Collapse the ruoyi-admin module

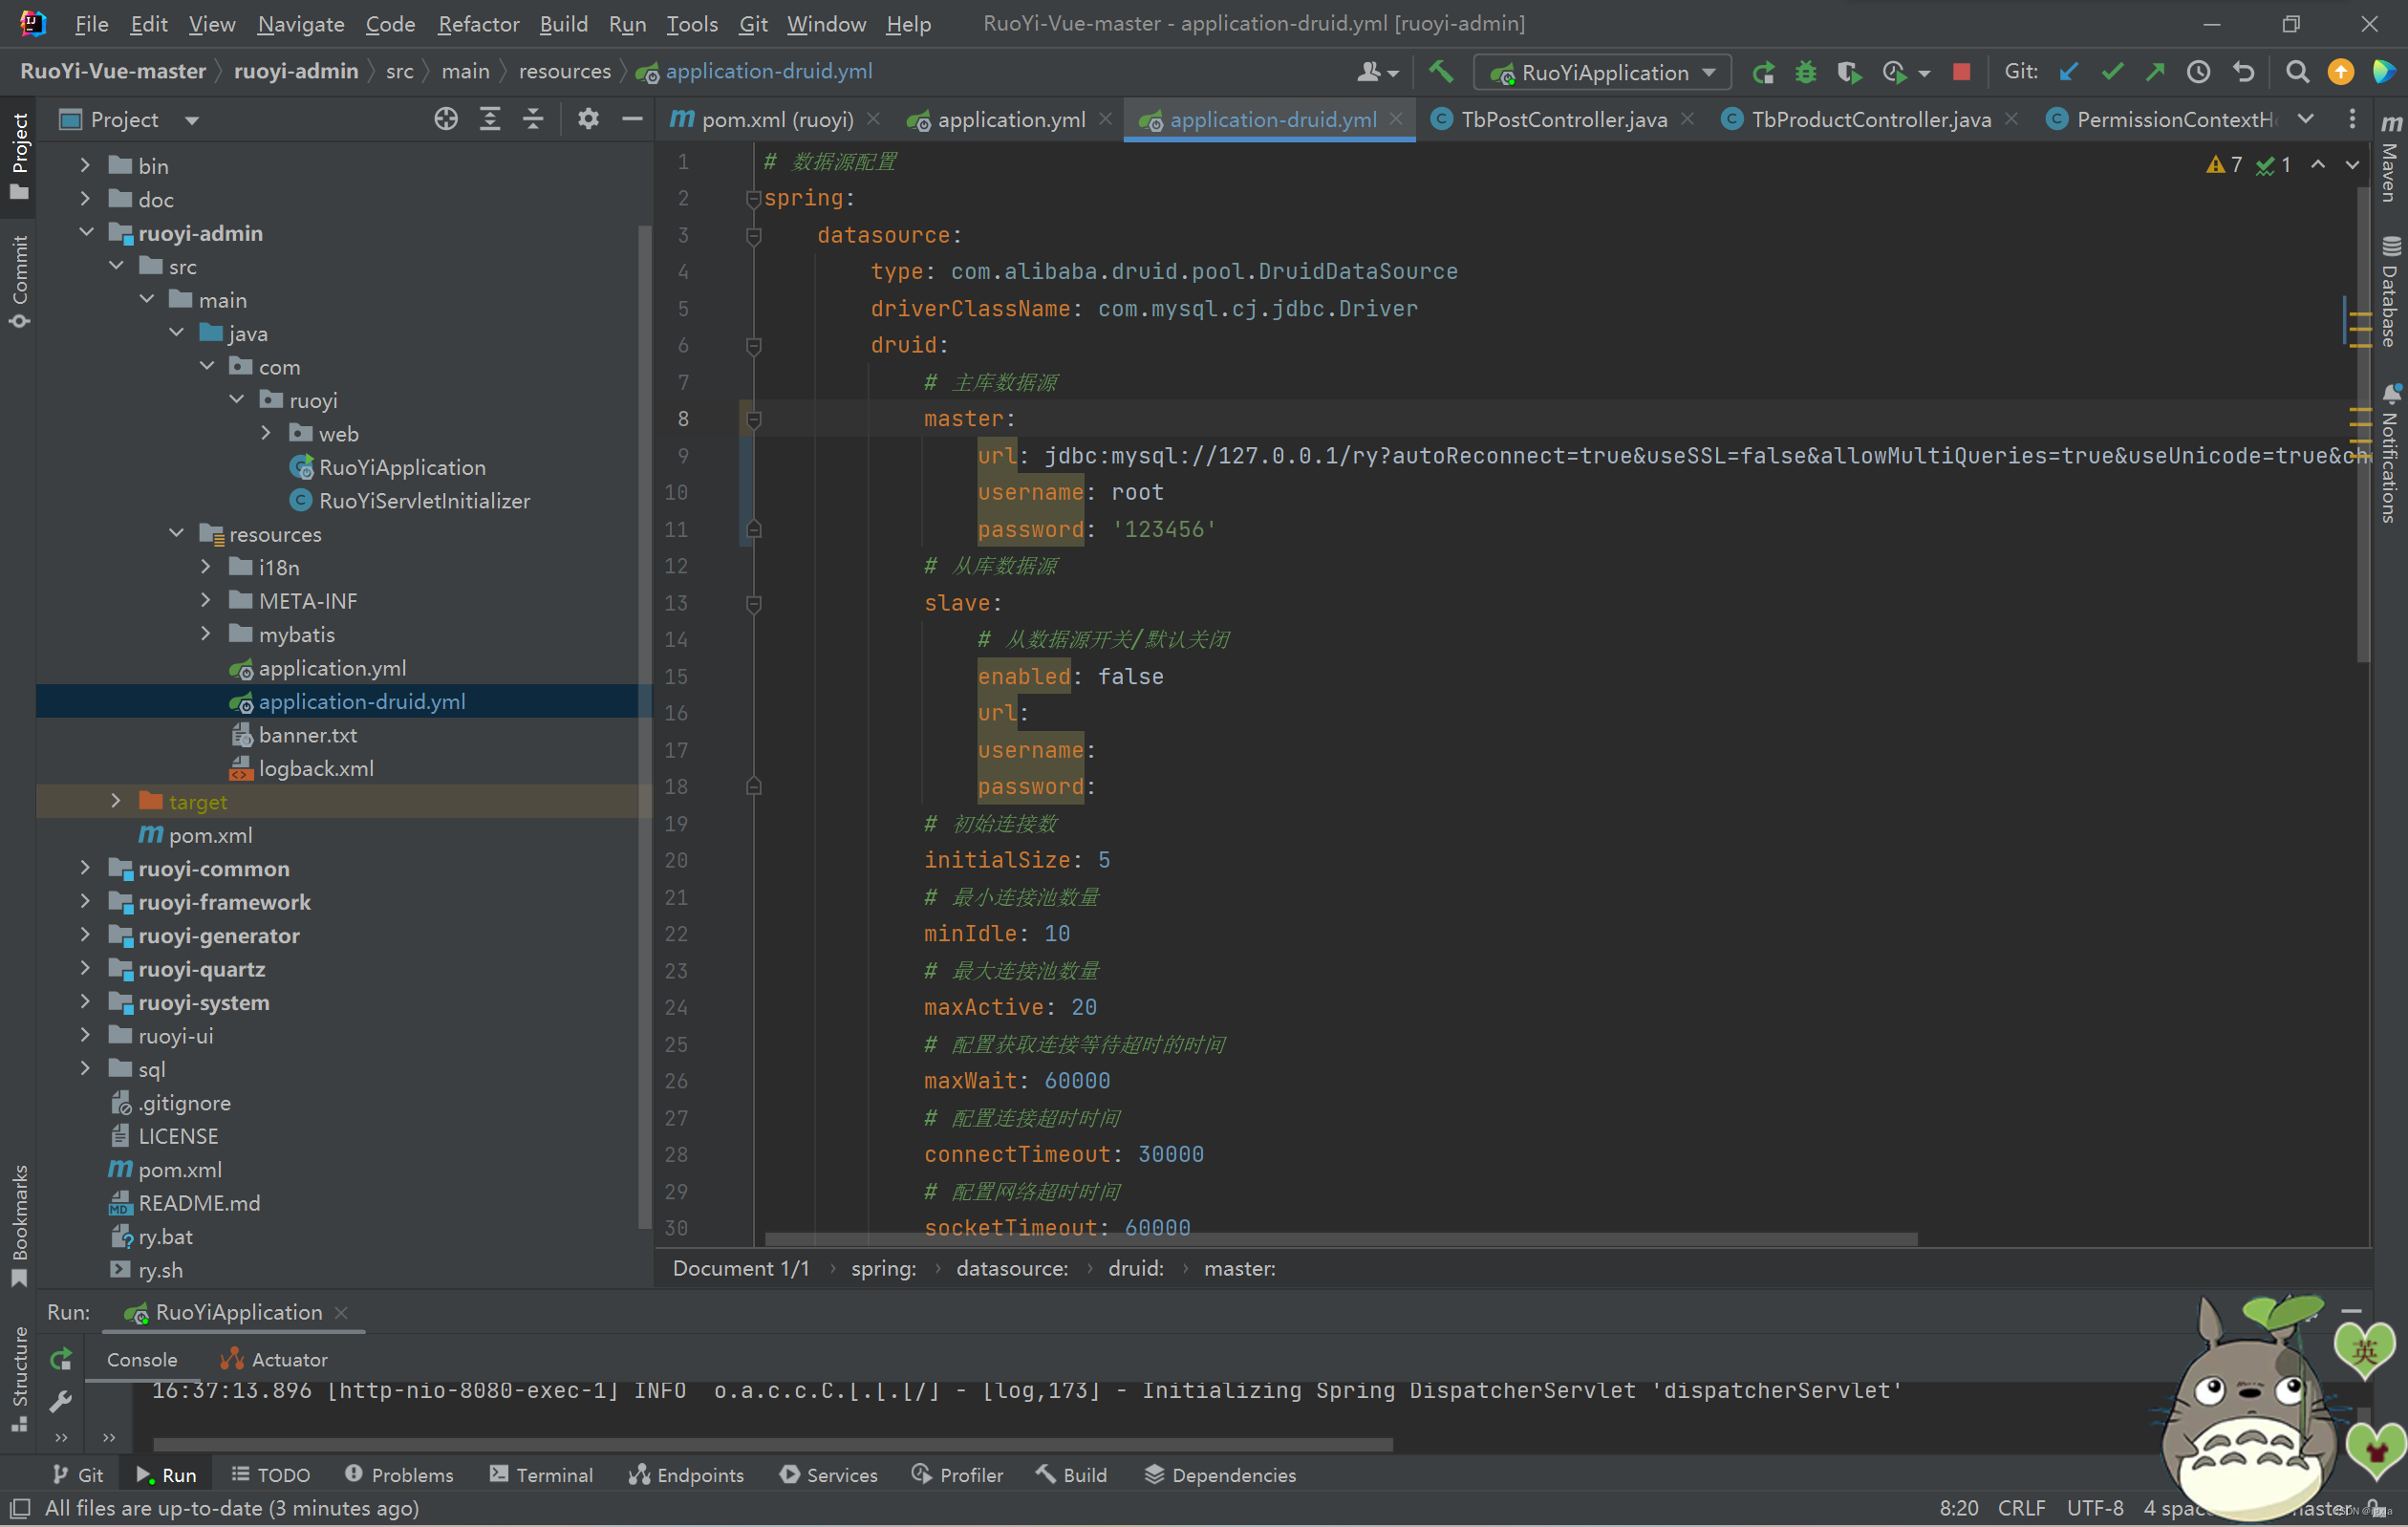coord(87,232)
